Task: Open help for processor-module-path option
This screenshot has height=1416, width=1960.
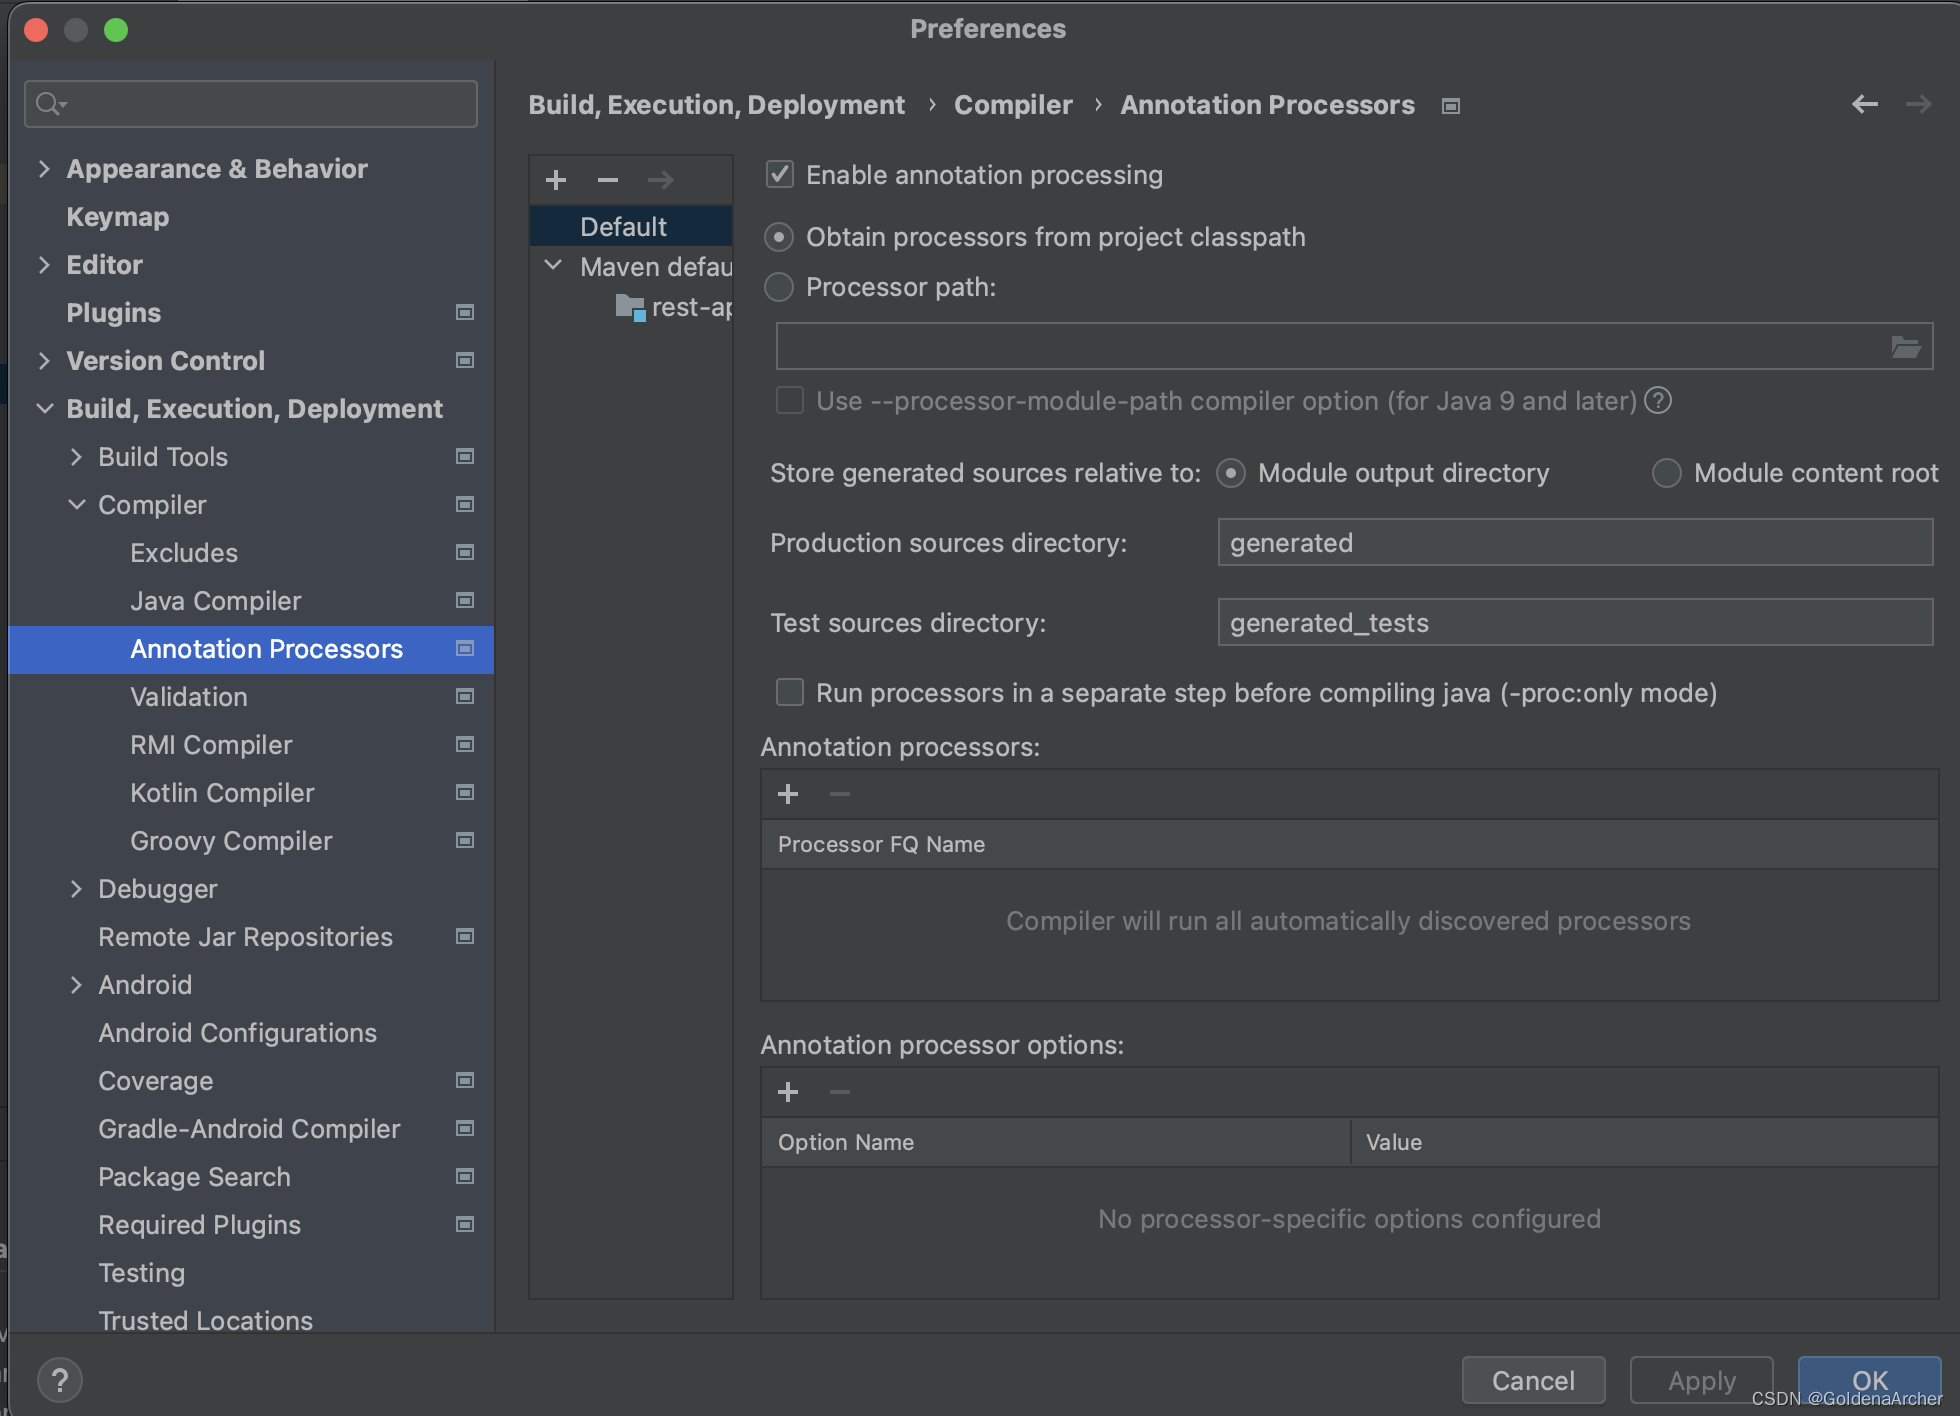Action: tap(1658, 400)
